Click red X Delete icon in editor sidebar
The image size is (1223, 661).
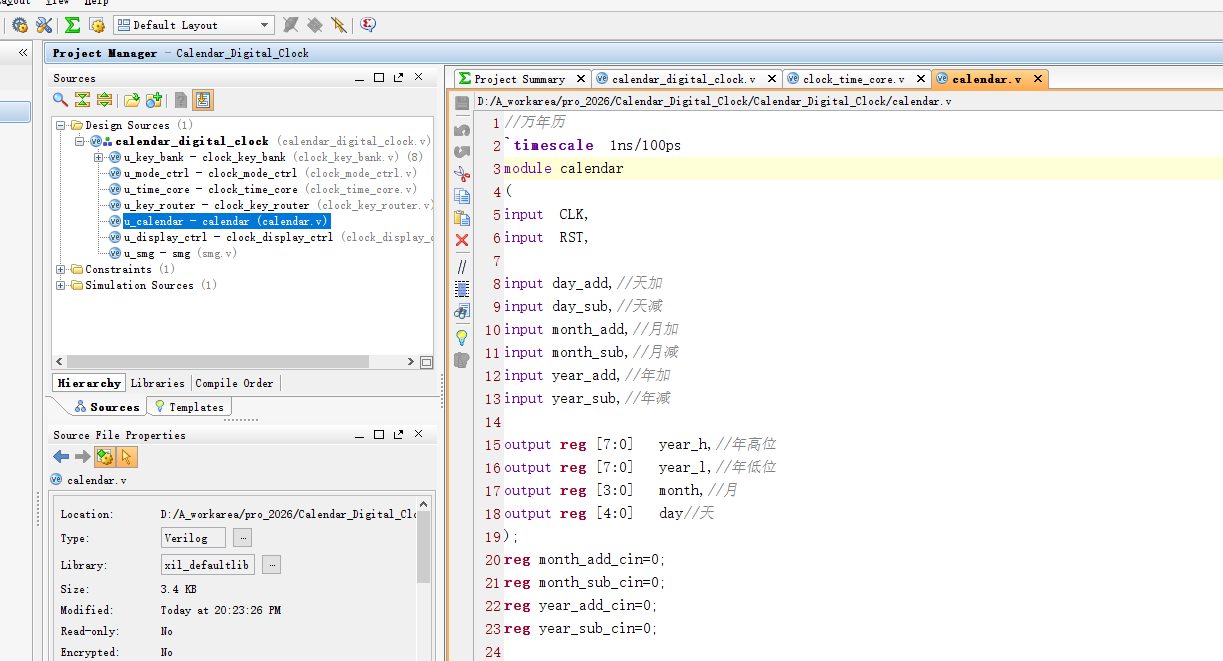(462, 240)
